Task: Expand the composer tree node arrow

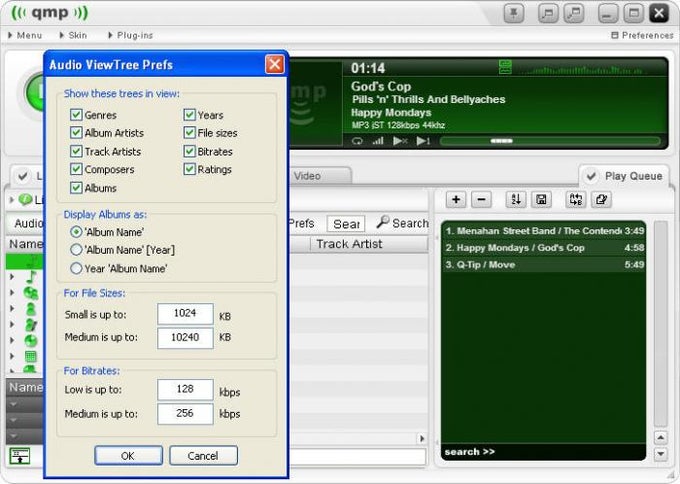Action: (12, 324)
